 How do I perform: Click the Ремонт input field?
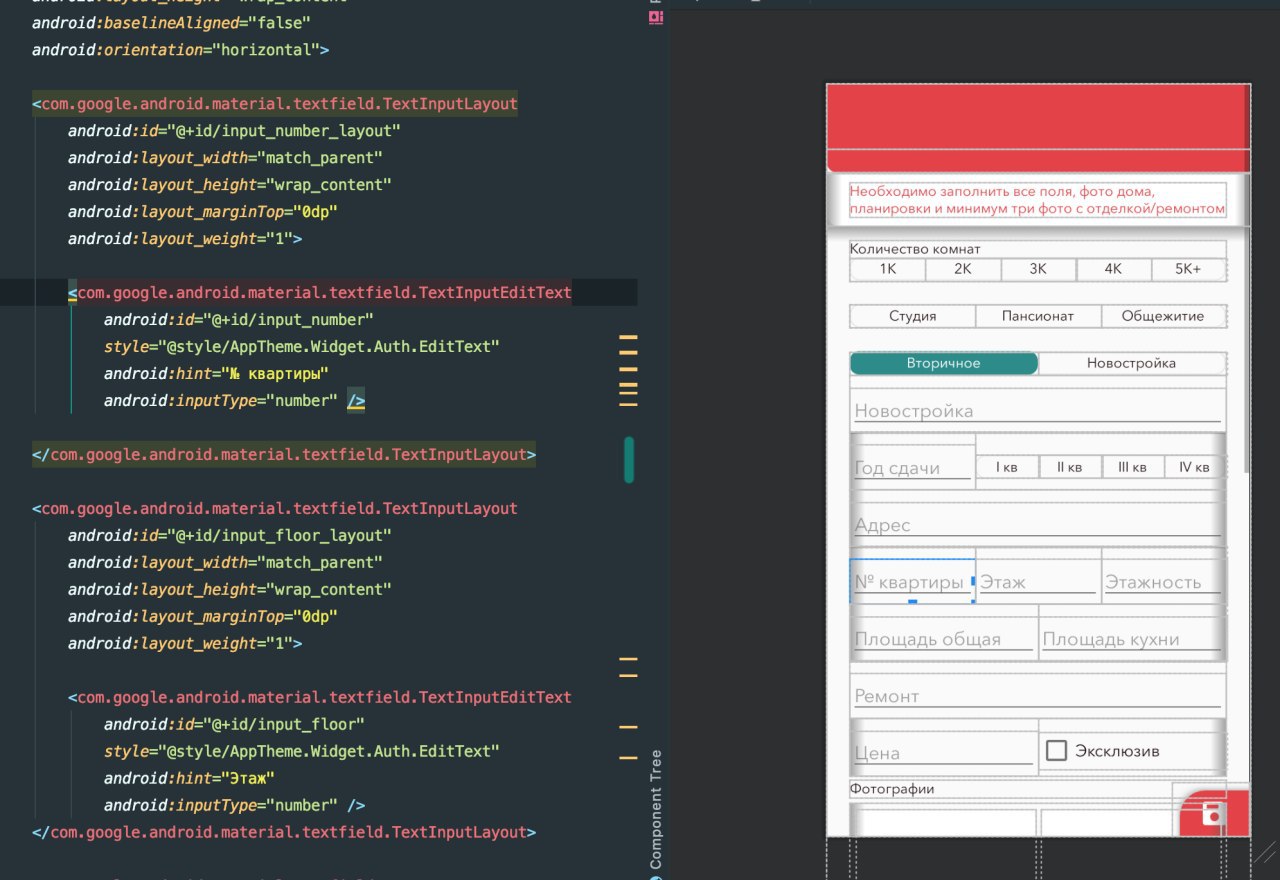point(1037,695)
